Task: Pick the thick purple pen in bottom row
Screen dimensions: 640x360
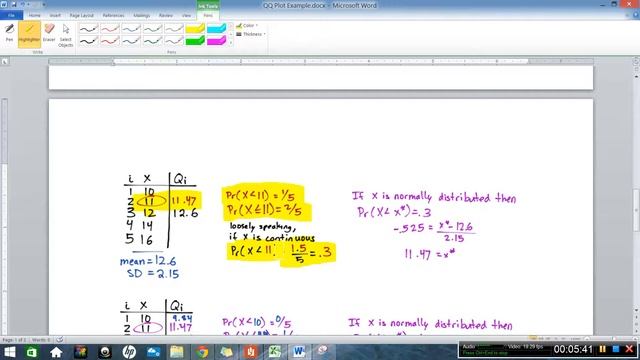Action: tap(174, 40)
